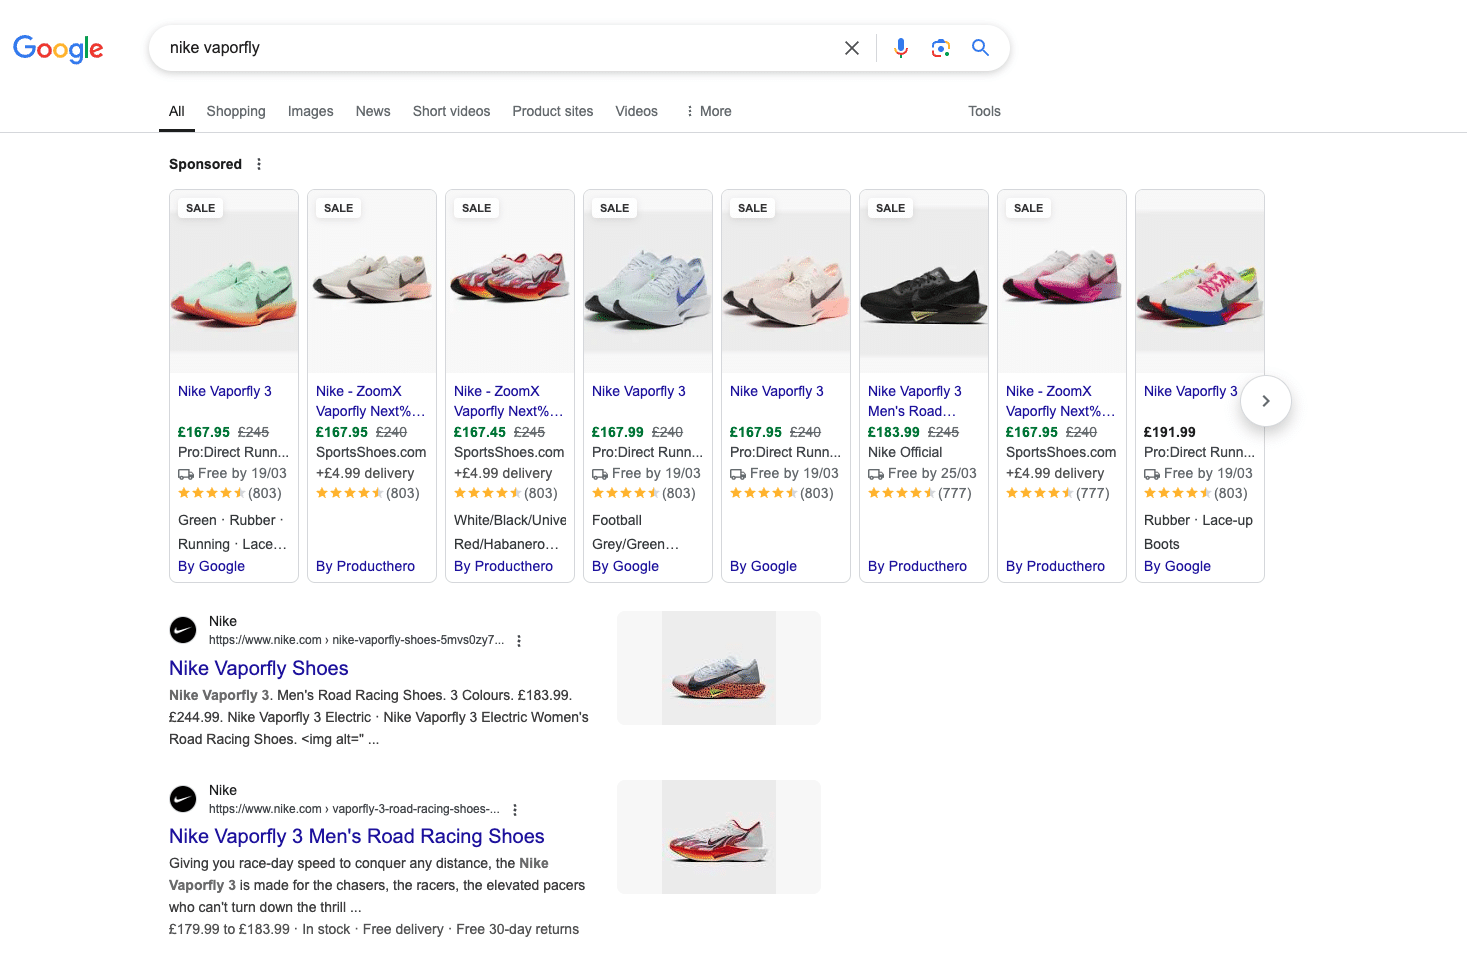Click By Google under Football Grey/Green product
Screen dimensions: 1467x962
click(625, 566)
